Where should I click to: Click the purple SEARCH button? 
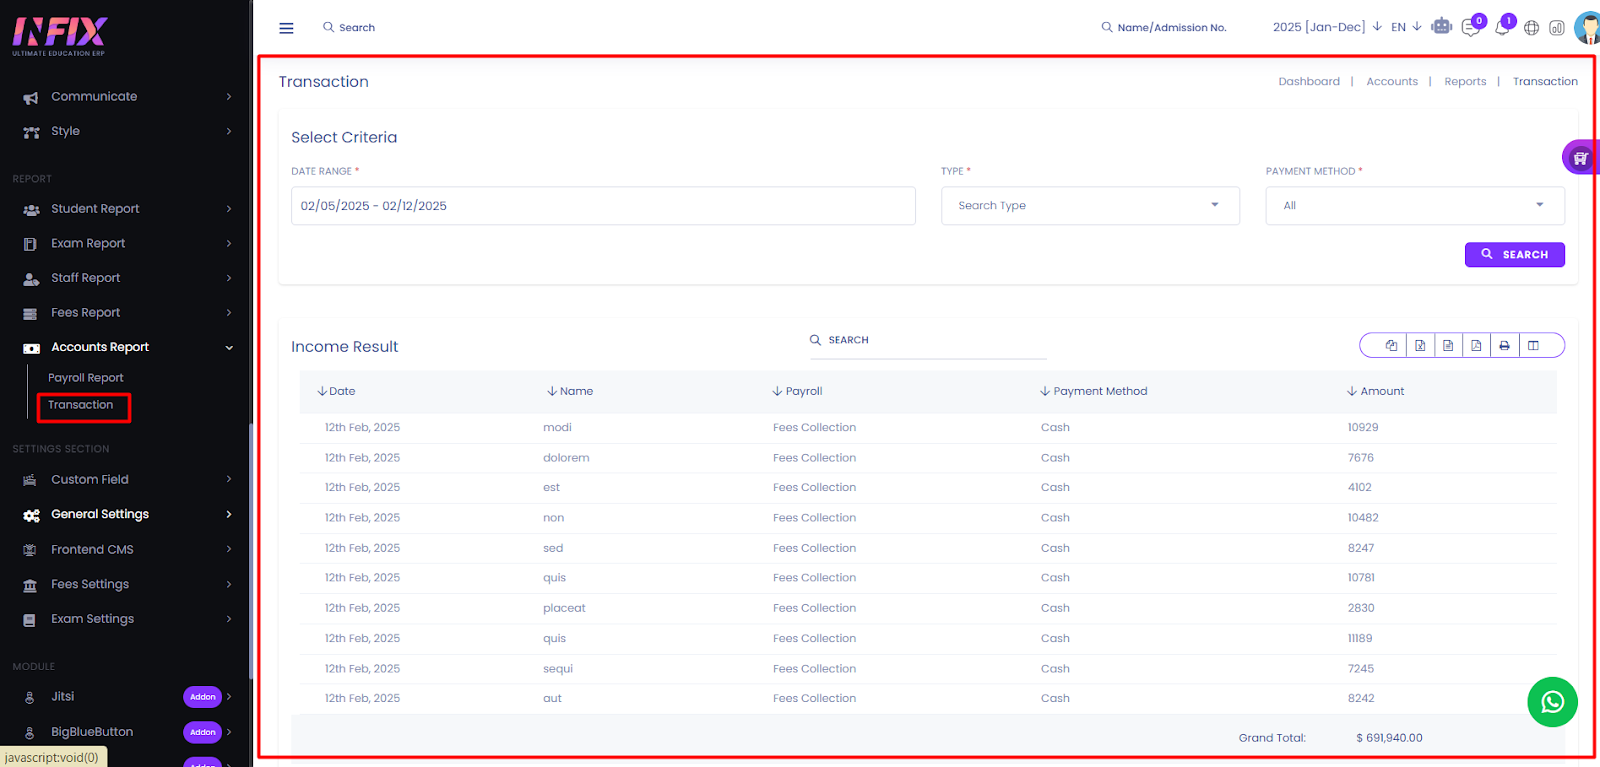click(x=1514, y=255)
